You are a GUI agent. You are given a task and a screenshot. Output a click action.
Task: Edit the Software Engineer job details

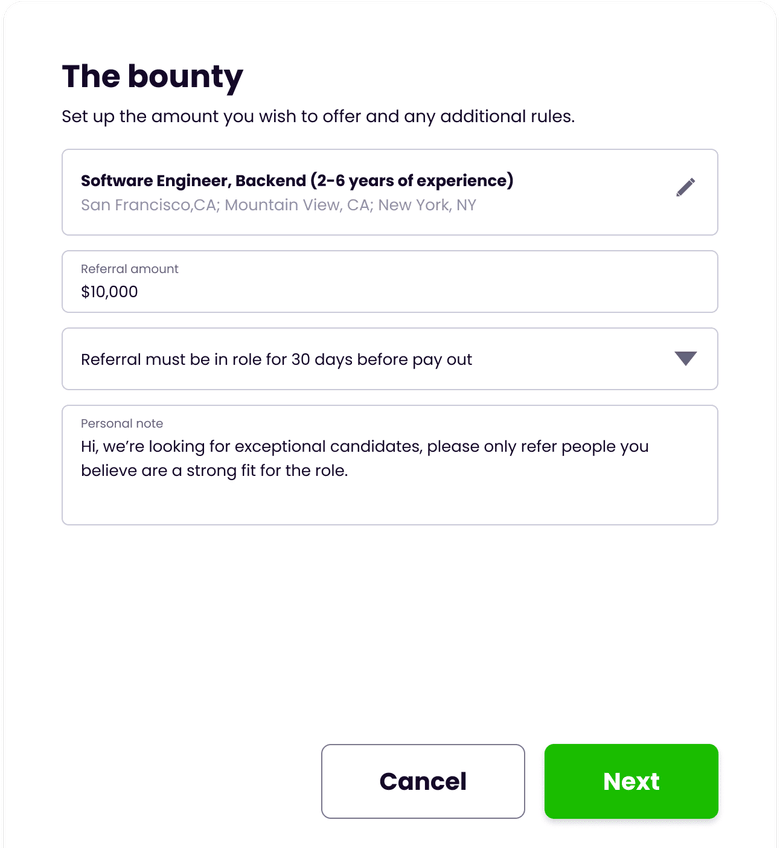coord(686,187)
